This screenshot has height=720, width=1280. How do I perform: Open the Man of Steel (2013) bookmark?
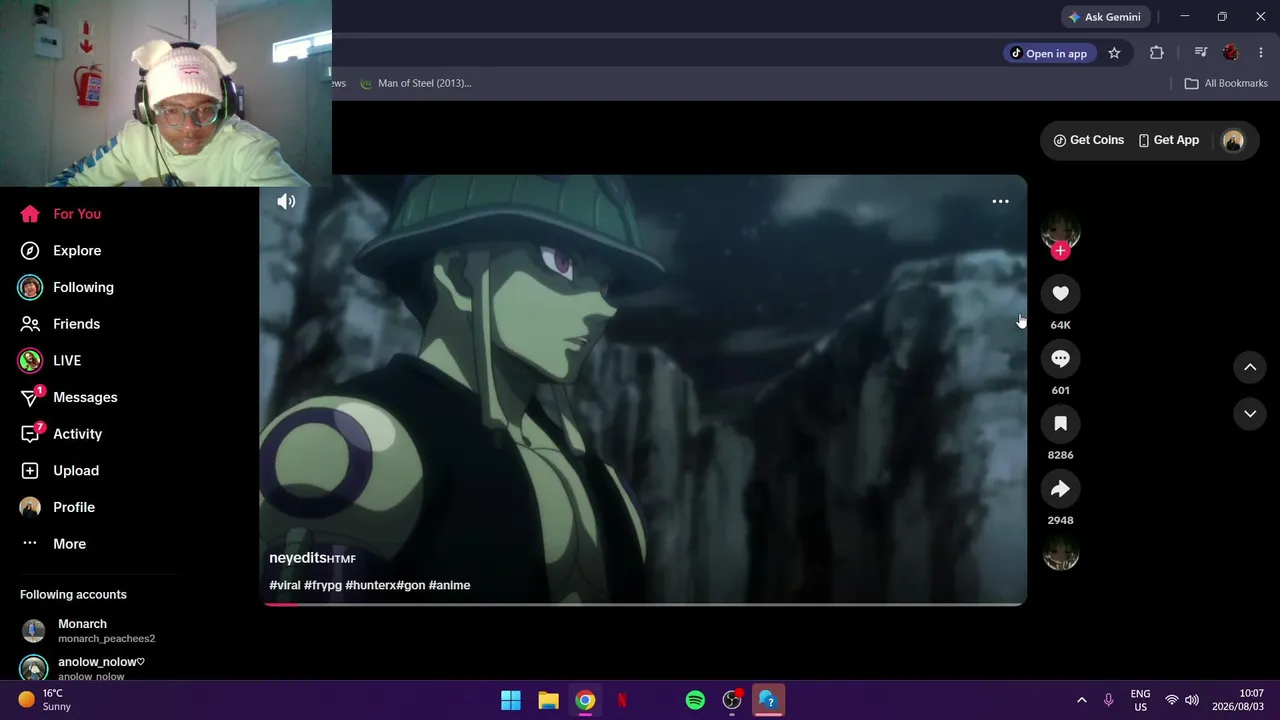(x=415, y=83)
